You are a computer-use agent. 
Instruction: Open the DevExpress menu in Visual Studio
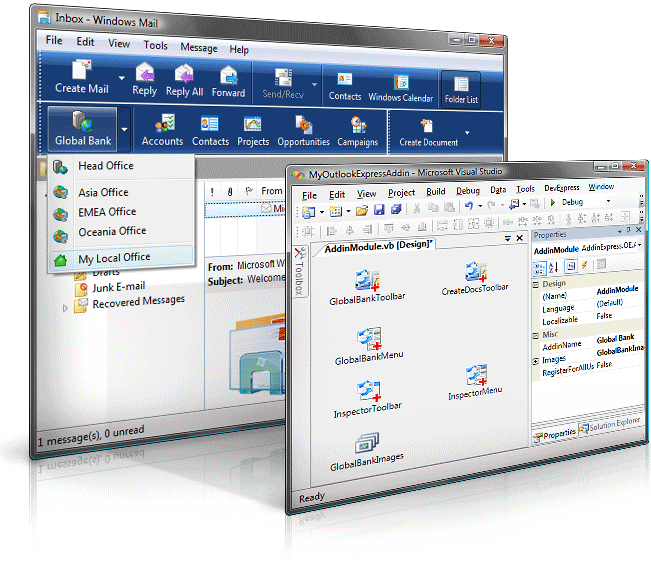click(562, 188)
